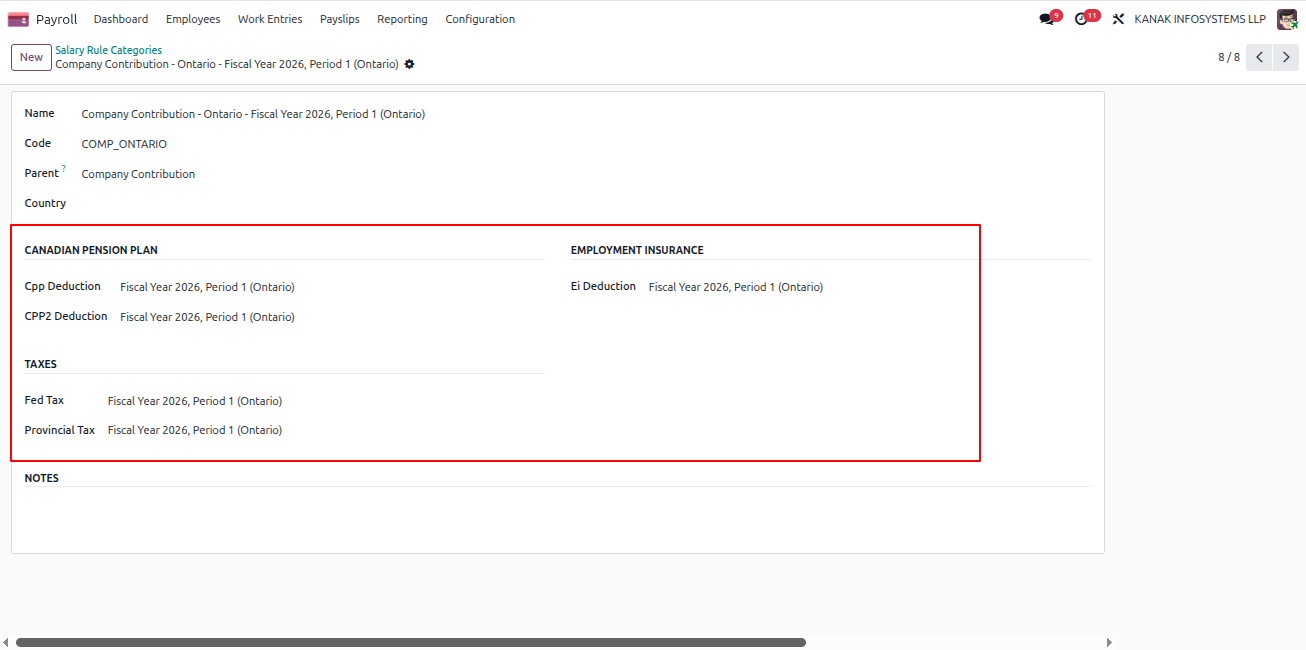The width and height of the screenshot is (1306, 650).
Task: Click the Cpp Deduction label
Action: coord(63,287)
